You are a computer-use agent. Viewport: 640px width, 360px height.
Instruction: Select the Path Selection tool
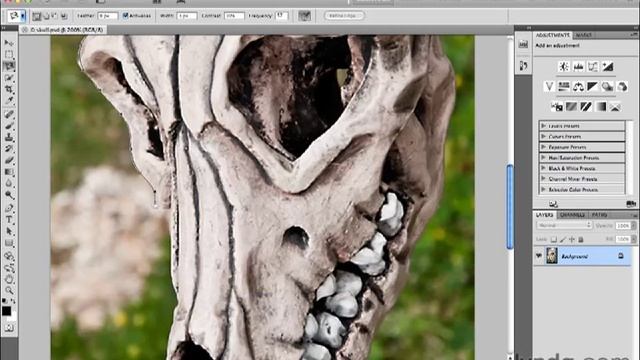(x=9, y=231)
